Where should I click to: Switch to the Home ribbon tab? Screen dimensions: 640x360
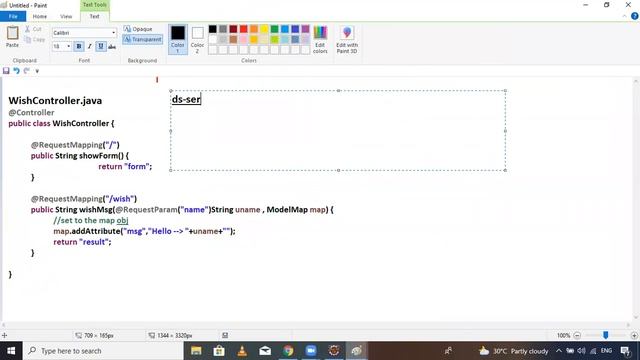pyautogui.click(x=40, y=16)
